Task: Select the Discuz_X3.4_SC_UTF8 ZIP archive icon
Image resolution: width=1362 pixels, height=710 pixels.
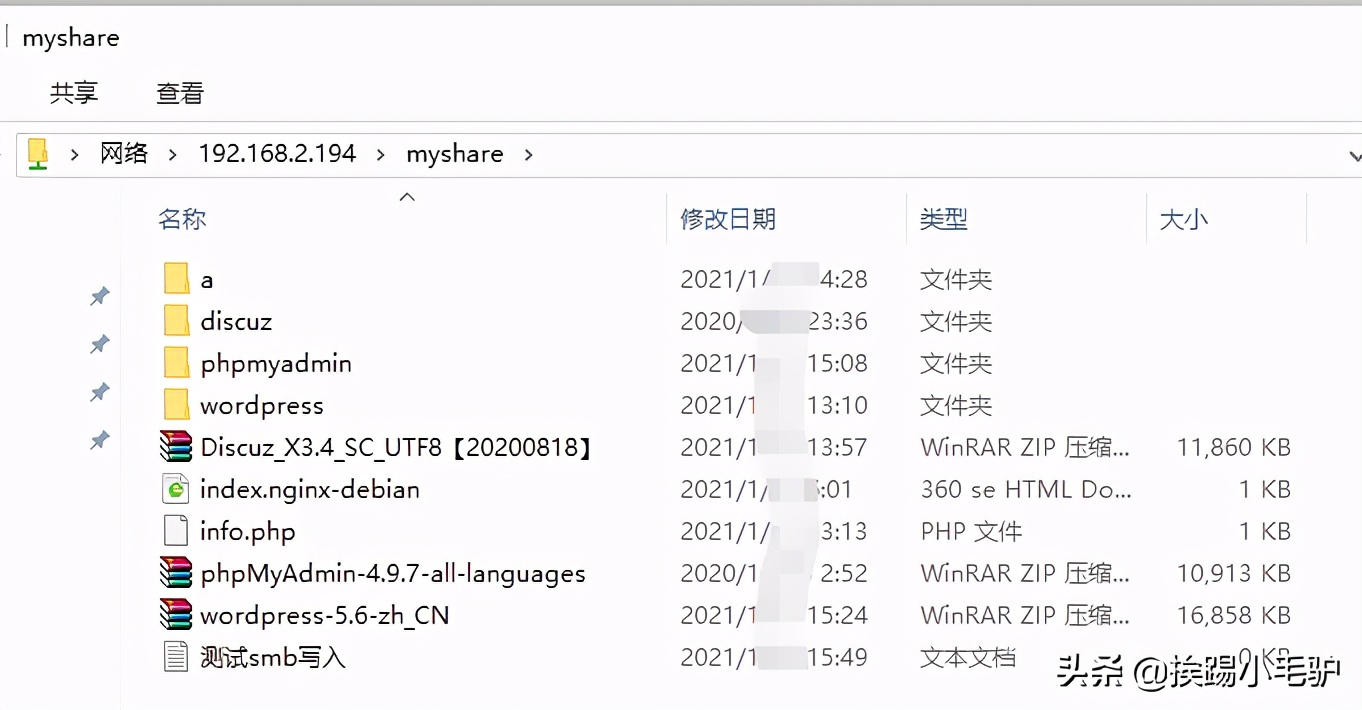Action: 176,447
